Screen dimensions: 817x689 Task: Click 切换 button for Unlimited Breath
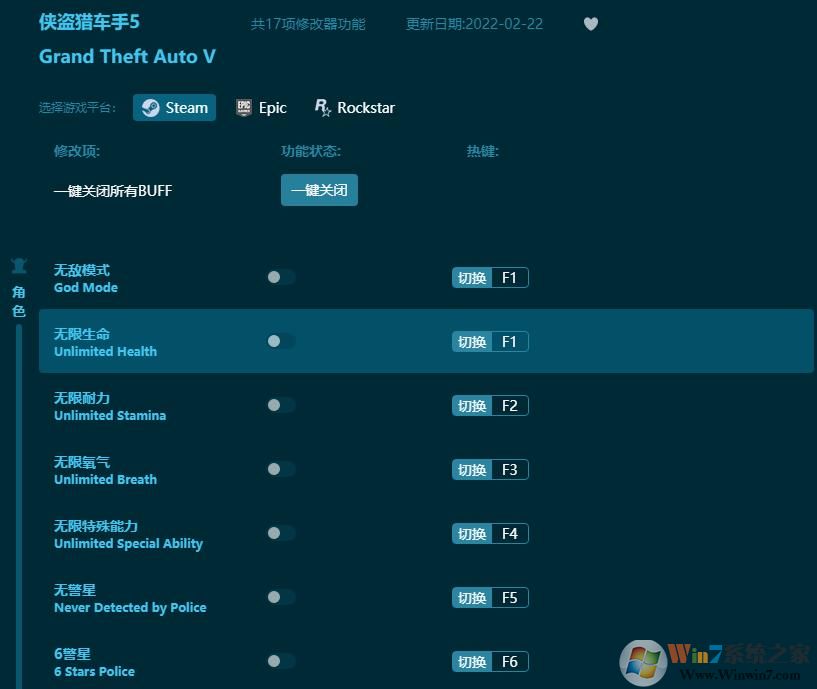pyautogui.click(x=472, y=470)
